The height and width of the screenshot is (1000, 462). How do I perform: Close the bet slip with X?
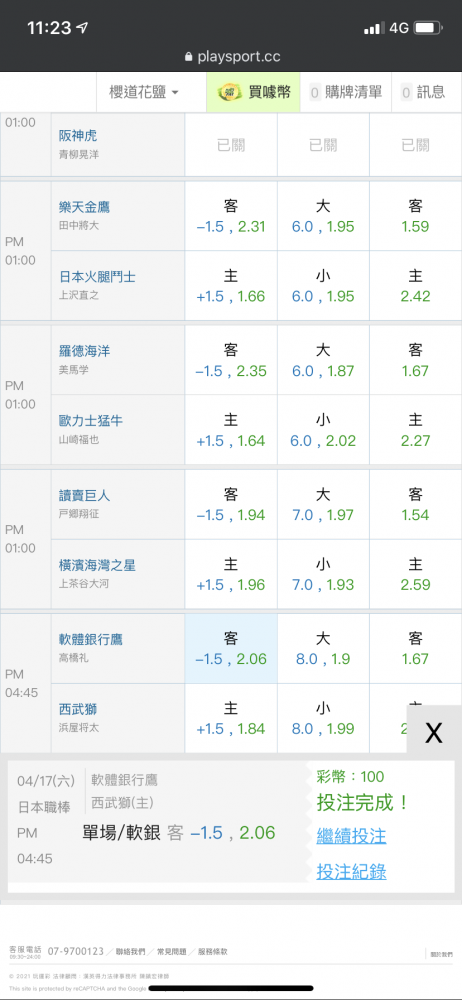click(x=434, y=733)
